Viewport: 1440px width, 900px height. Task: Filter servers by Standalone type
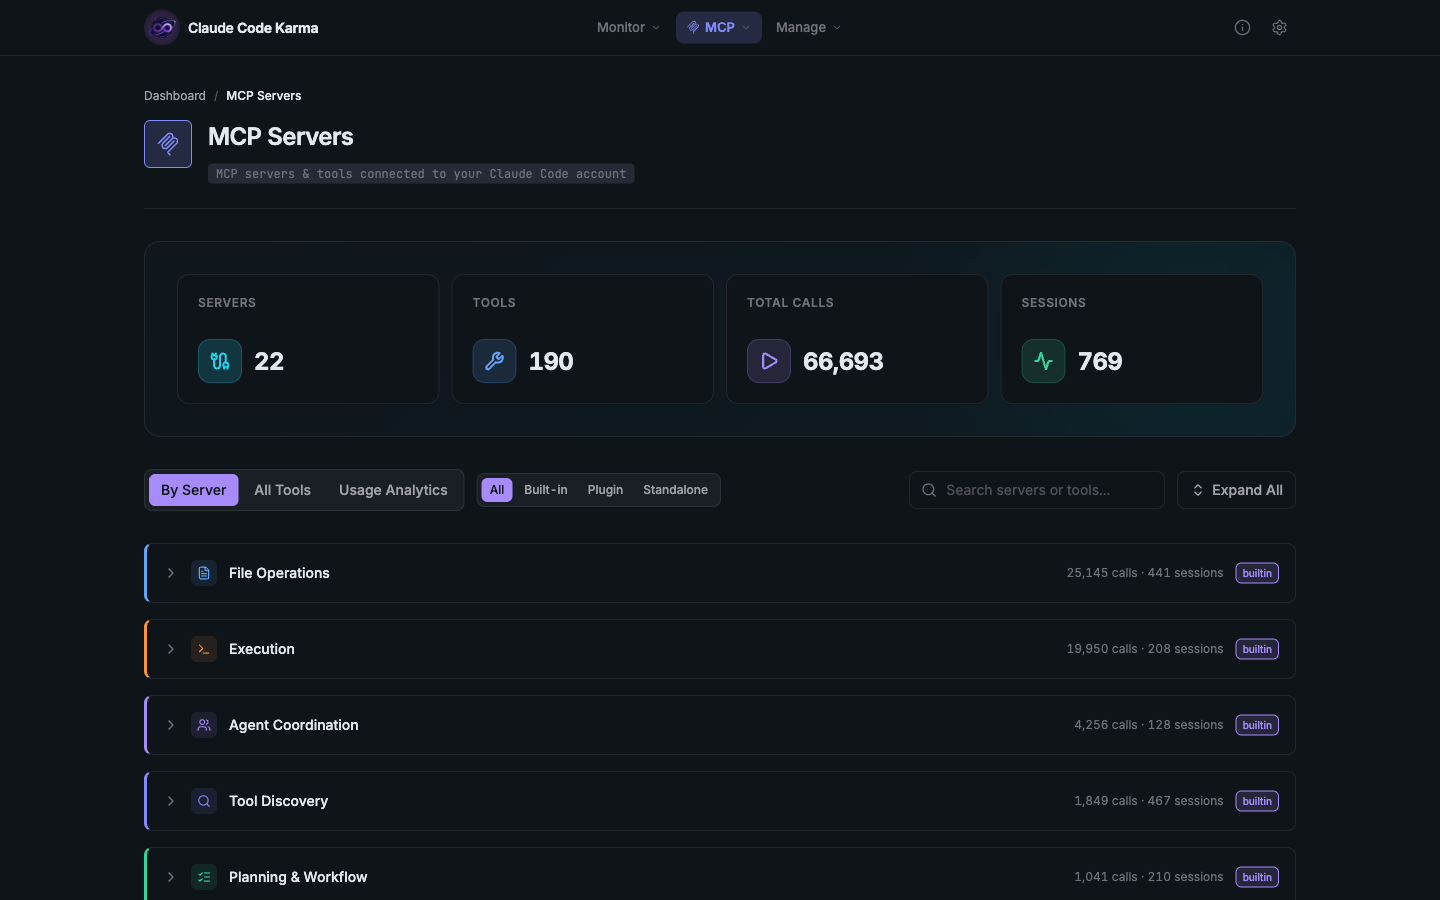[x=675, y=490]
